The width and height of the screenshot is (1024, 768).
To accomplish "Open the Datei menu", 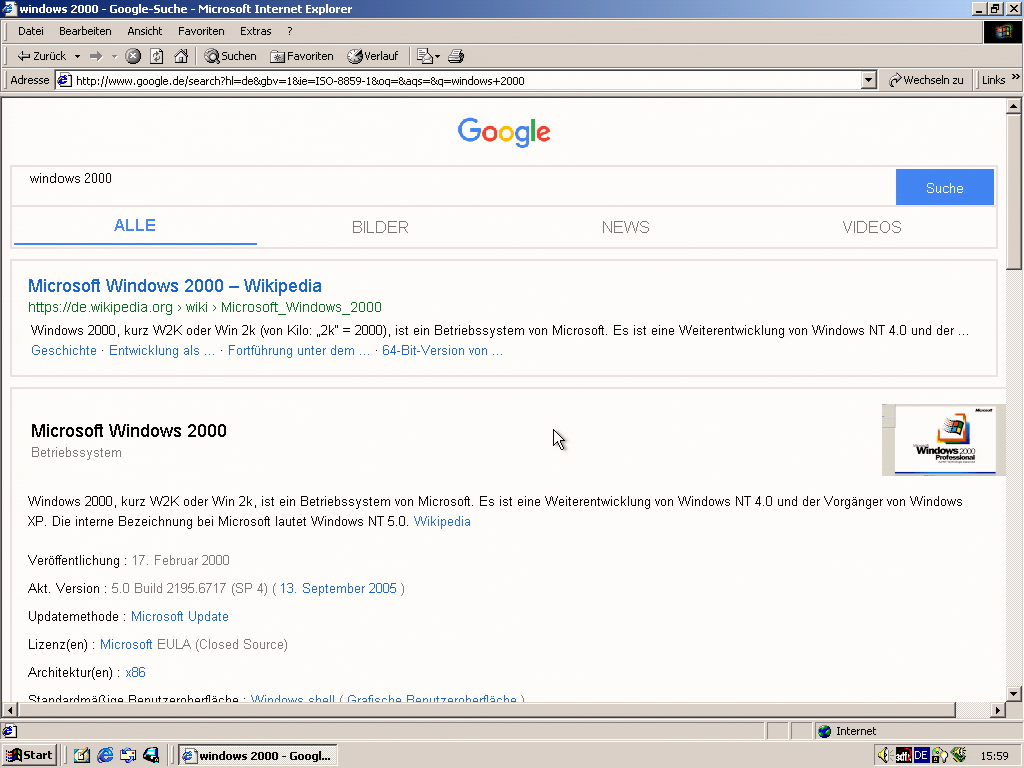I will [31, 31].
